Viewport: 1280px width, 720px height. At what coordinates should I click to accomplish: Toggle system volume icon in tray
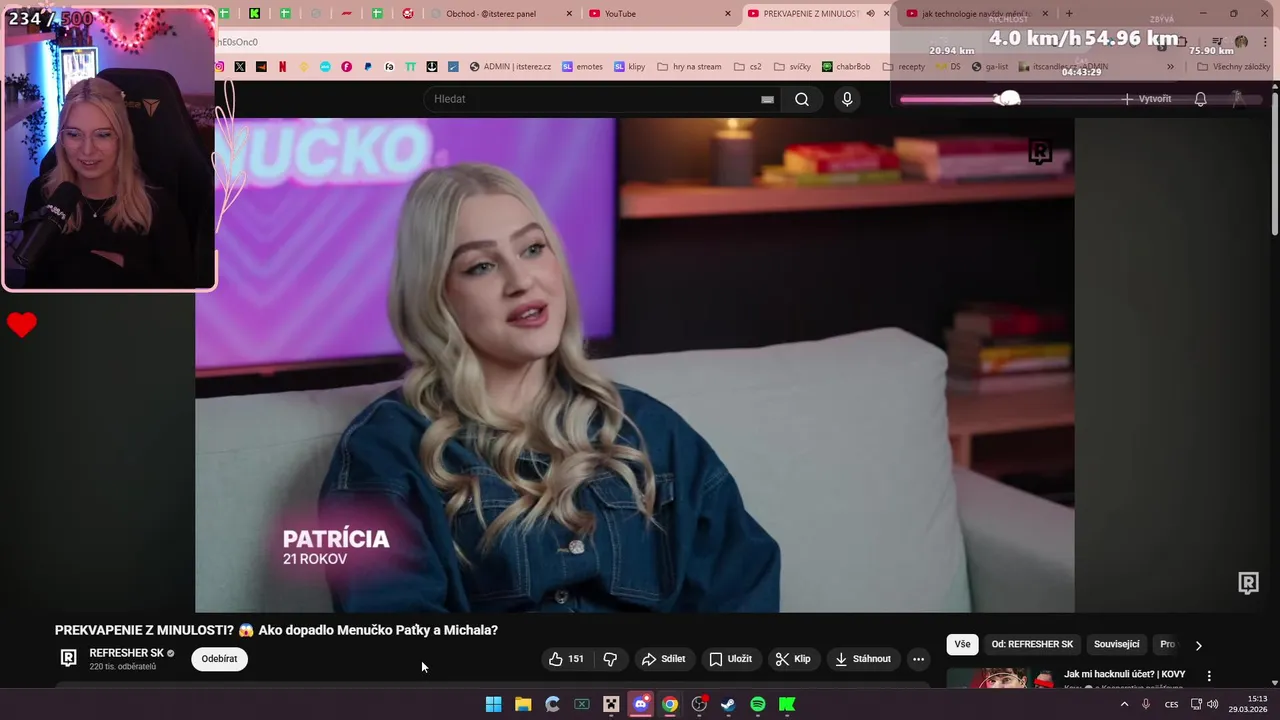[1213, 704]
